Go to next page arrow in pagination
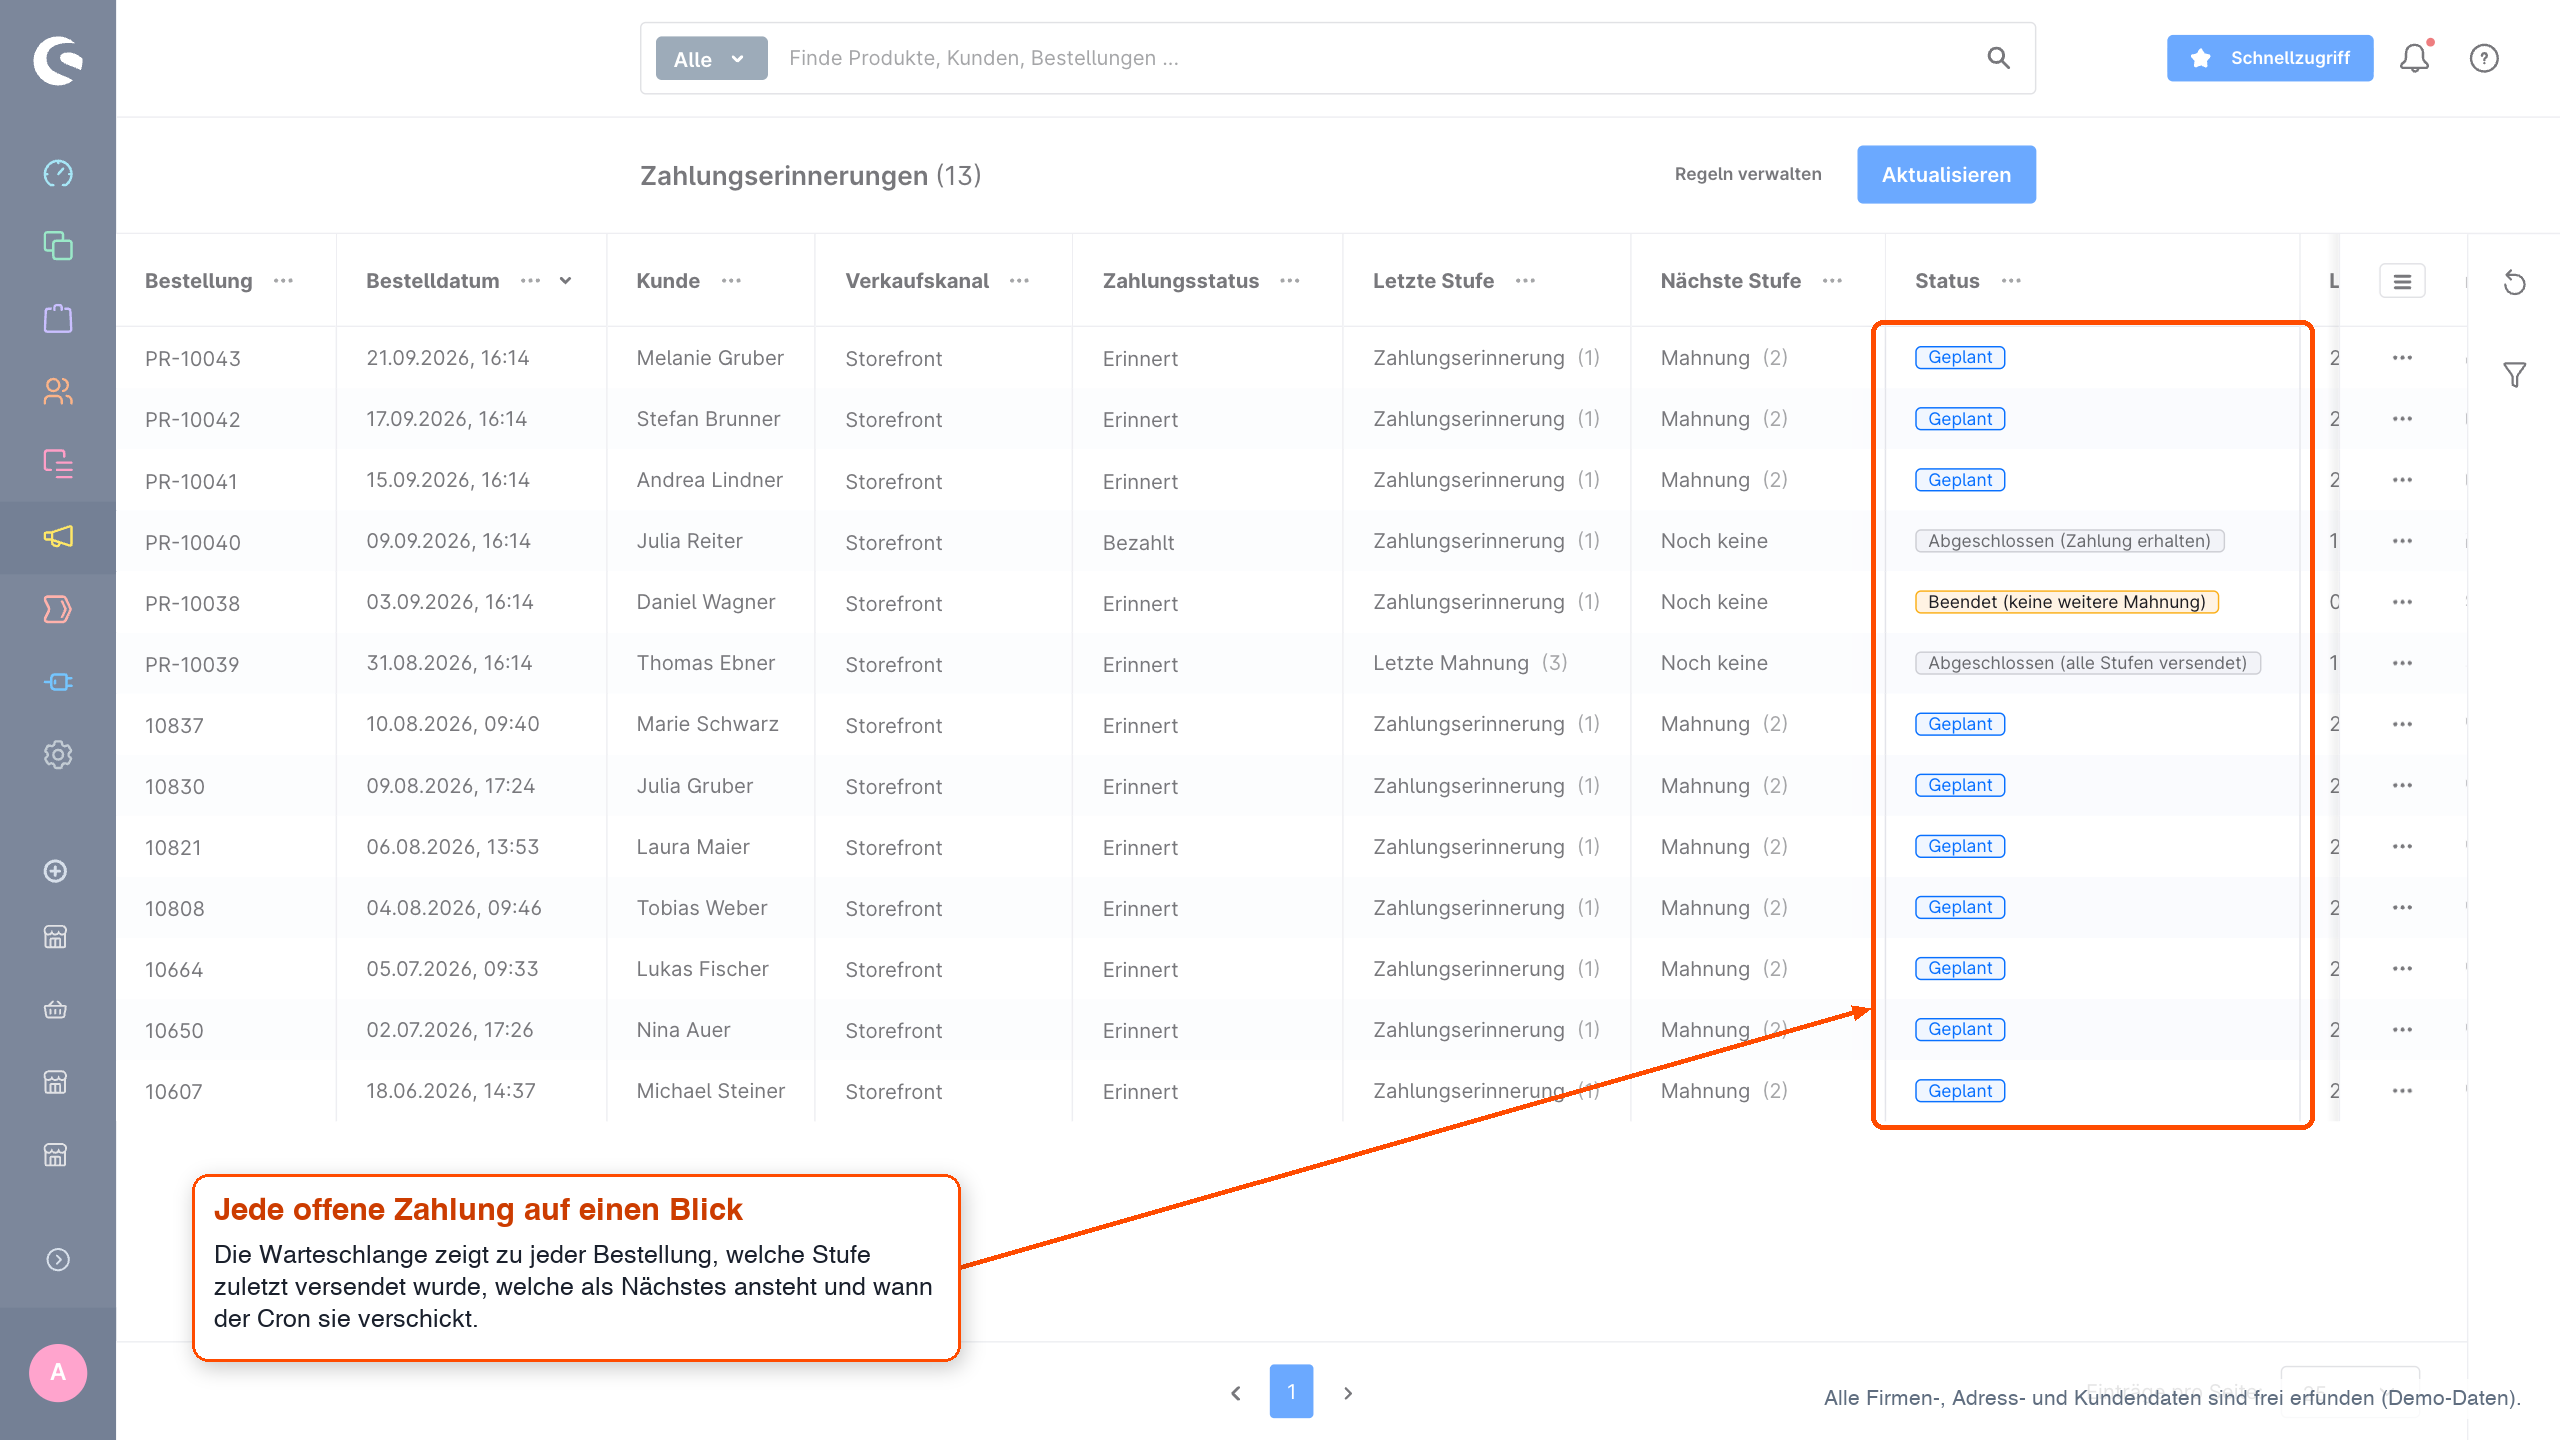2560x1440 pixels. (1348, 1393)
